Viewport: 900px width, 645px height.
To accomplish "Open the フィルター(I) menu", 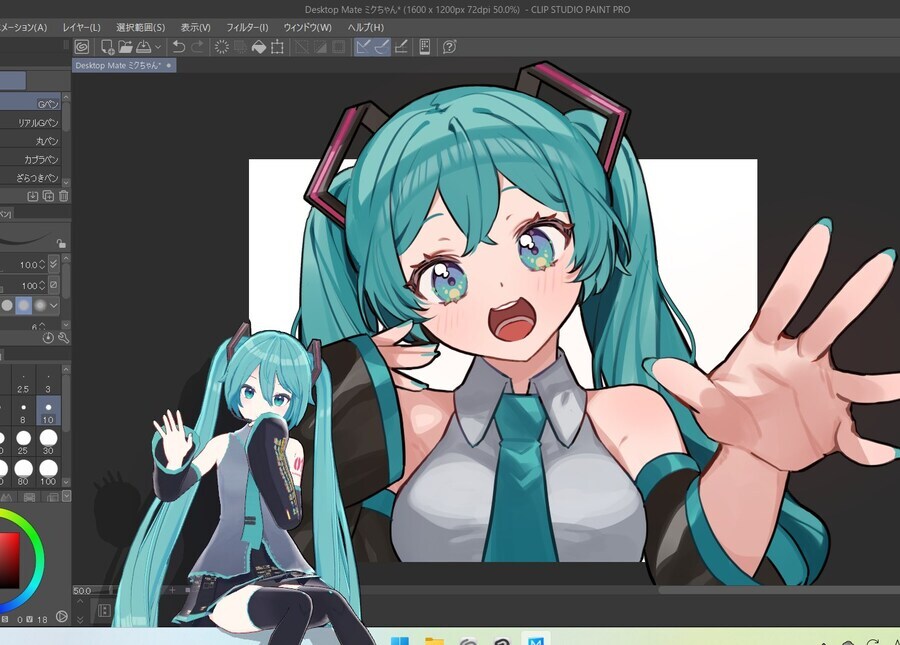I will click(247, 27).
